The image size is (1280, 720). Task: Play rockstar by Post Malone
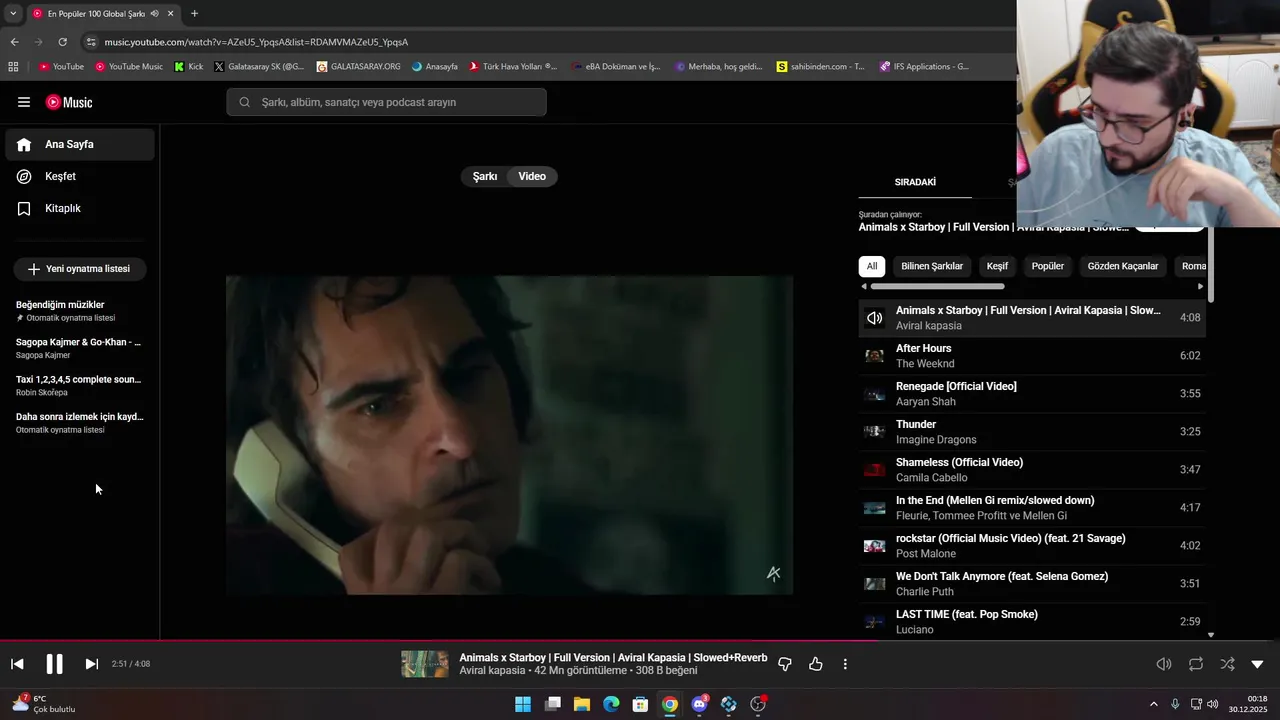click(x=1032, y=546)
